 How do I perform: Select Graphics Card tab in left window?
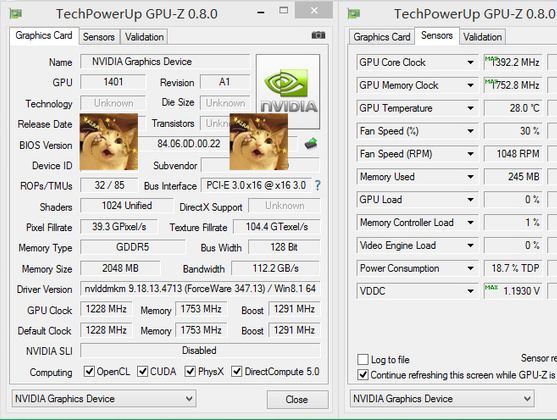coord(44,36)
